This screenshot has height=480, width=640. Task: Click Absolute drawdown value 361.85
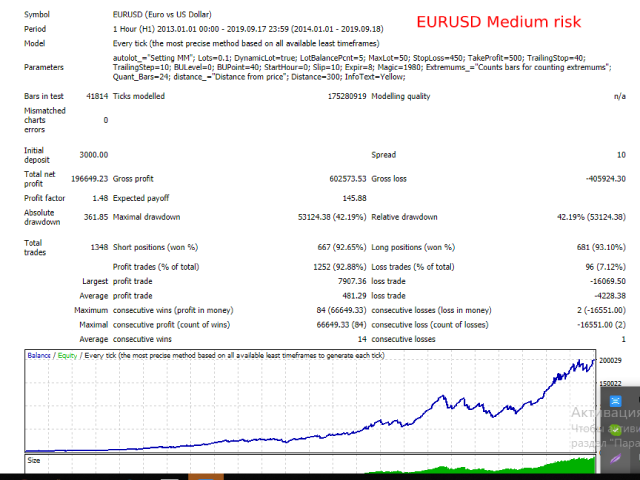pyautogui.click(x=96, y=217)
